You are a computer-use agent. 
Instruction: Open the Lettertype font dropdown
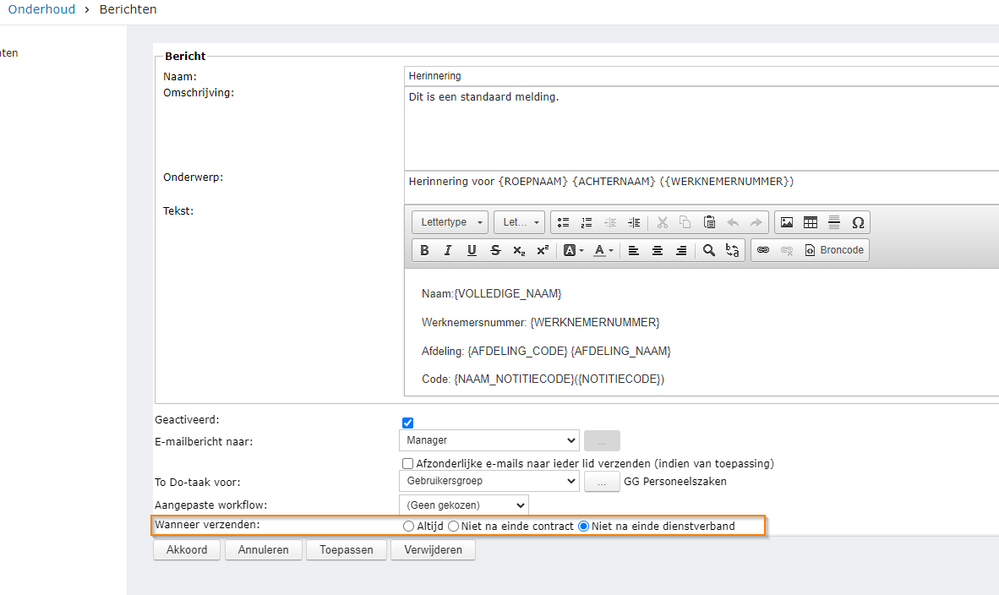point(450,222)
